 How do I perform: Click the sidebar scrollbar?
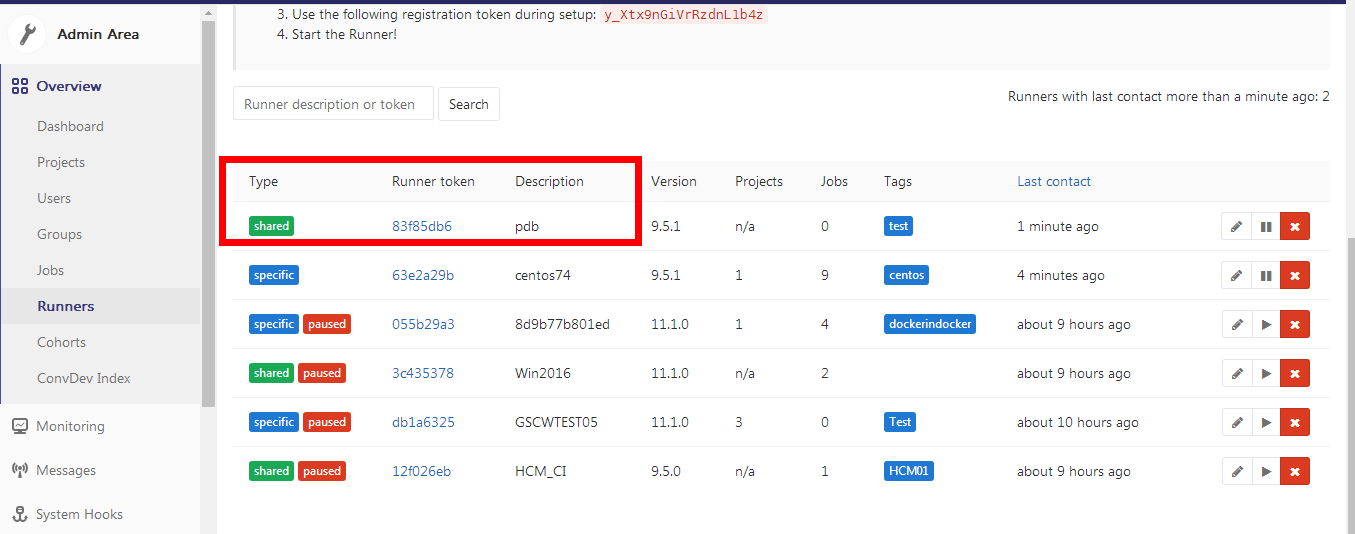tap(208, 212)
